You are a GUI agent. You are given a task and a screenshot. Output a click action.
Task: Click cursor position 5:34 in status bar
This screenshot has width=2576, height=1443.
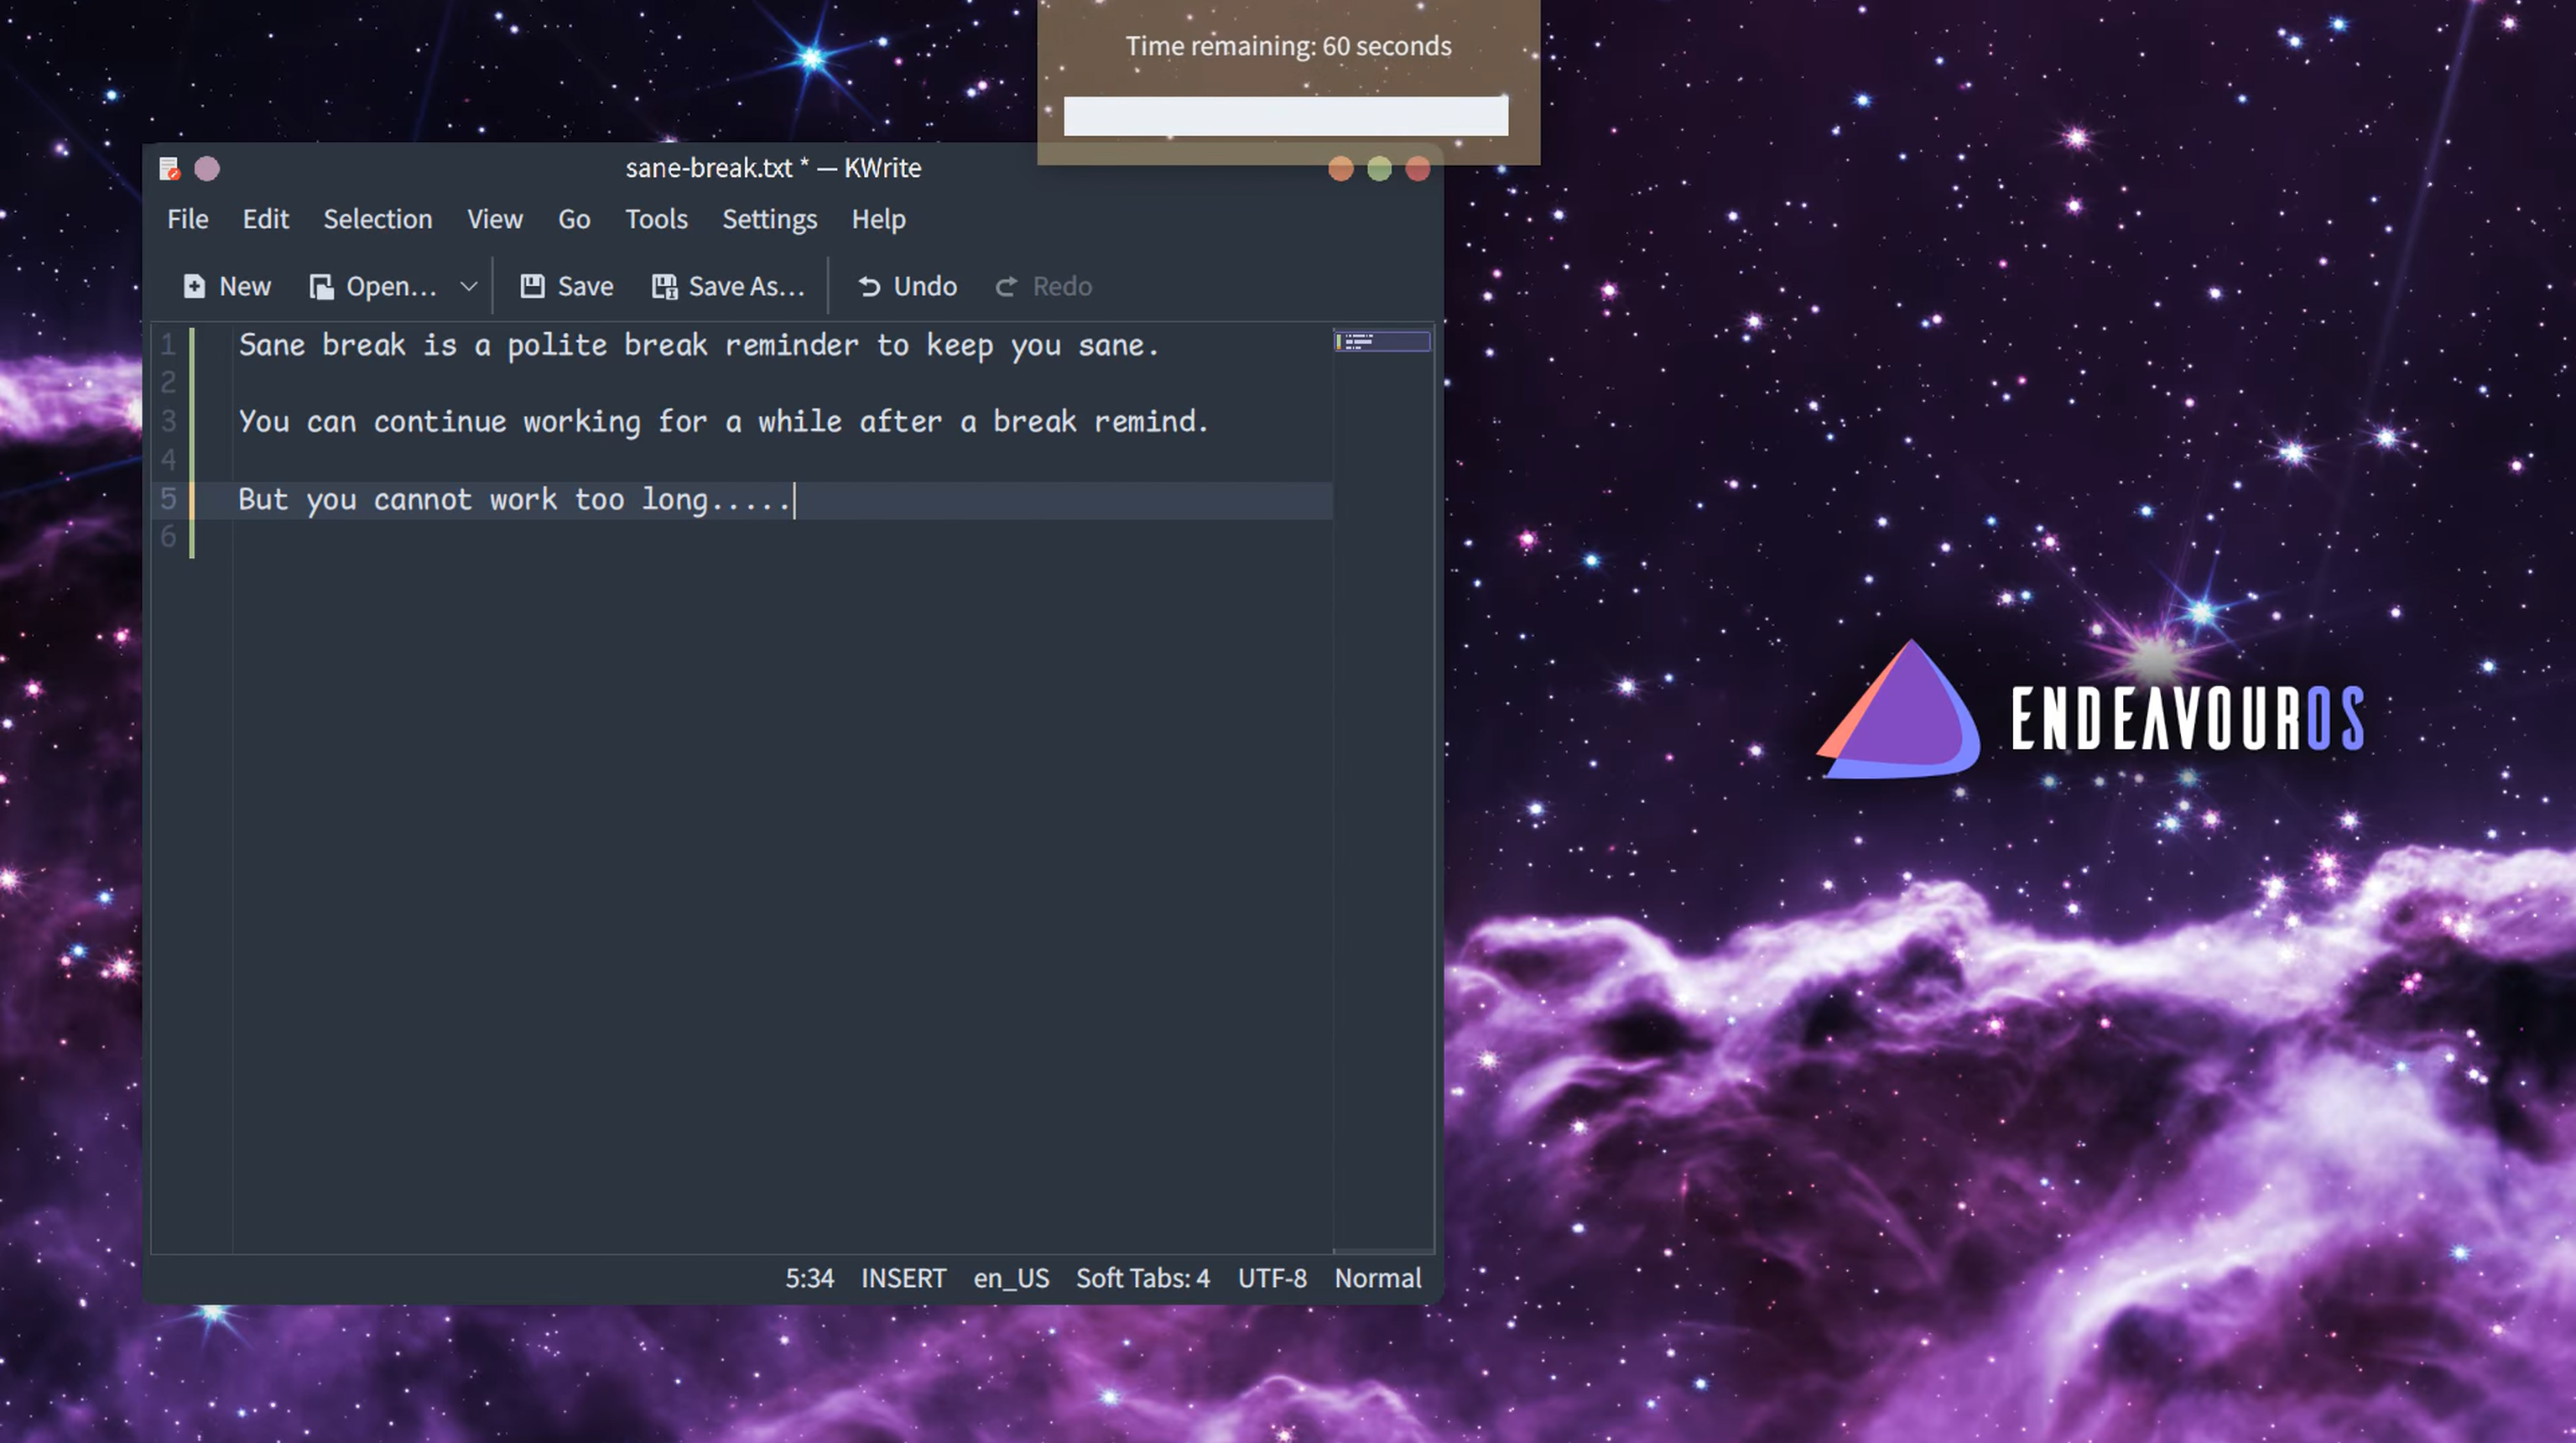809,1278
